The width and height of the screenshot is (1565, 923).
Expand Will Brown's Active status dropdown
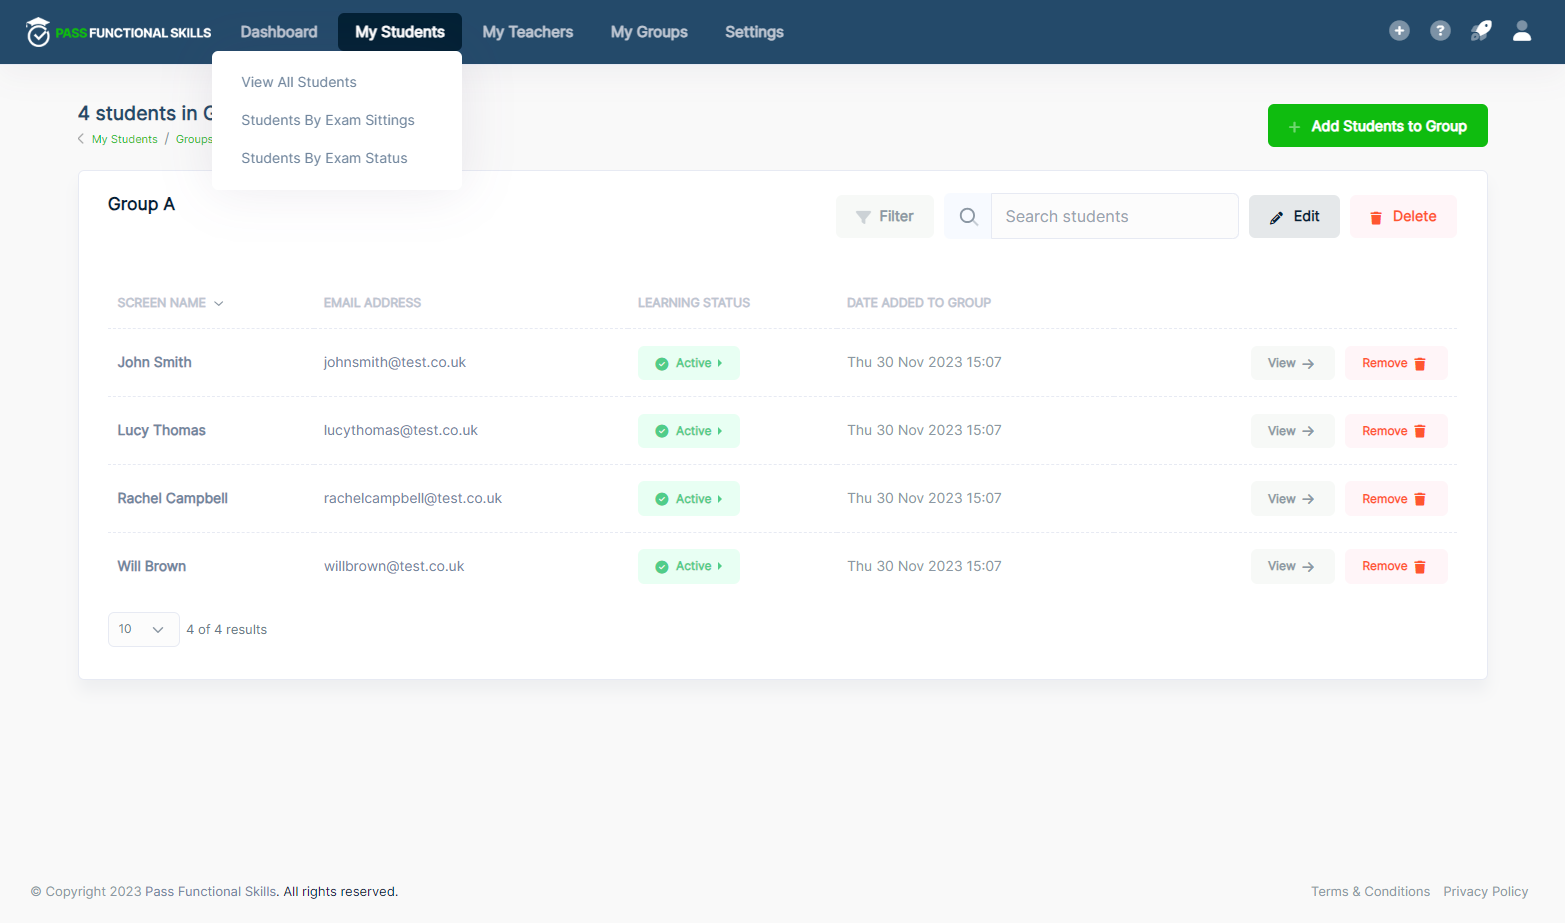pos(689,566)
